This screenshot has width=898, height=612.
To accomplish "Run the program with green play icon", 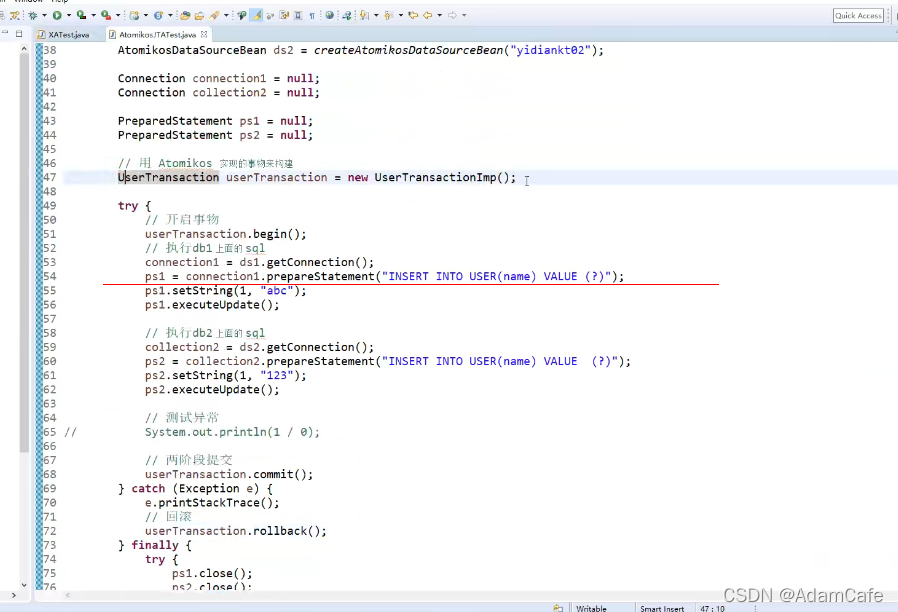I will click(57, 15).
